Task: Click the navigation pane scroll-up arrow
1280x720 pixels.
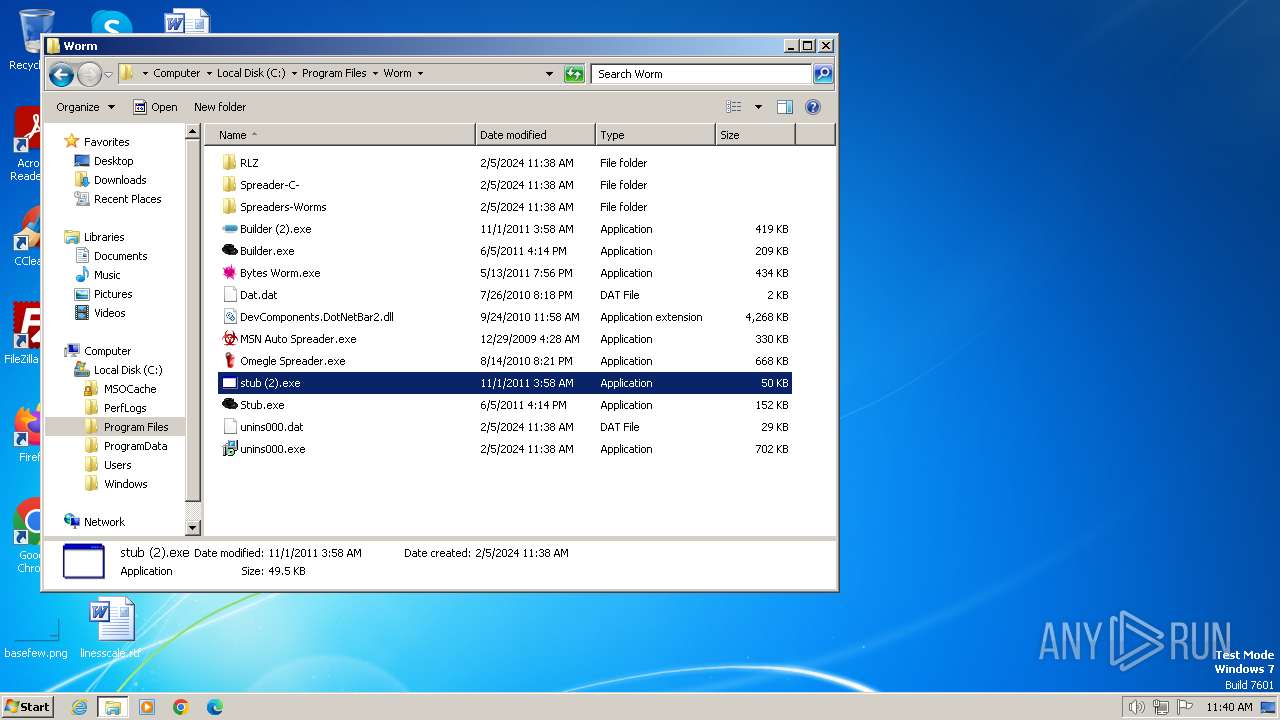Action: click(x=193, y=132)
